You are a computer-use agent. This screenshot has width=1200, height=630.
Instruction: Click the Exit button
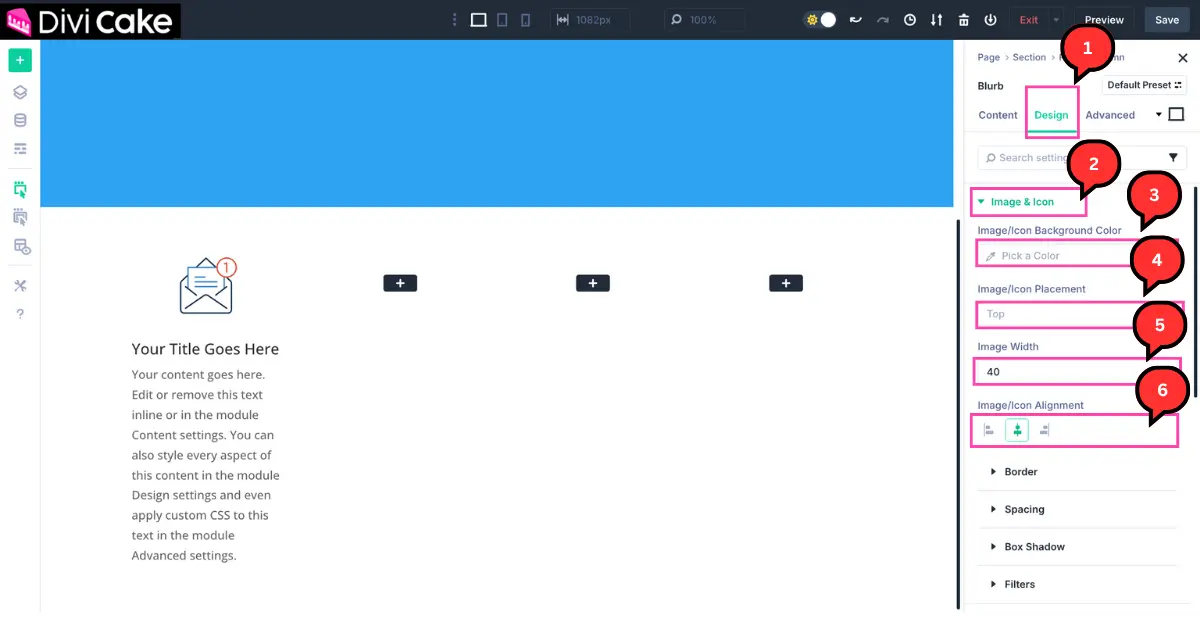1029,20
